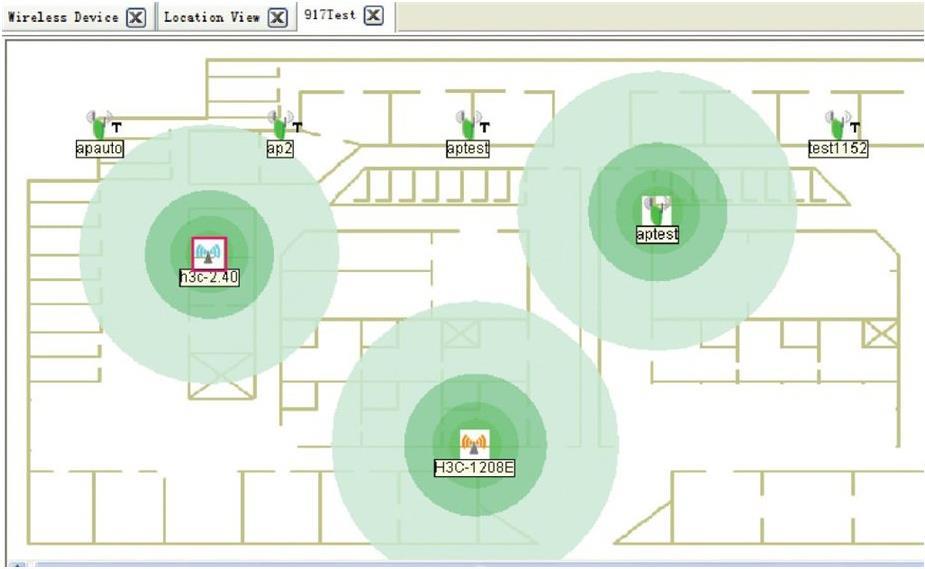The height and width of the screenshot is (569, 925).
Task: Select the 917Test tab
Action: click(330, 16)
